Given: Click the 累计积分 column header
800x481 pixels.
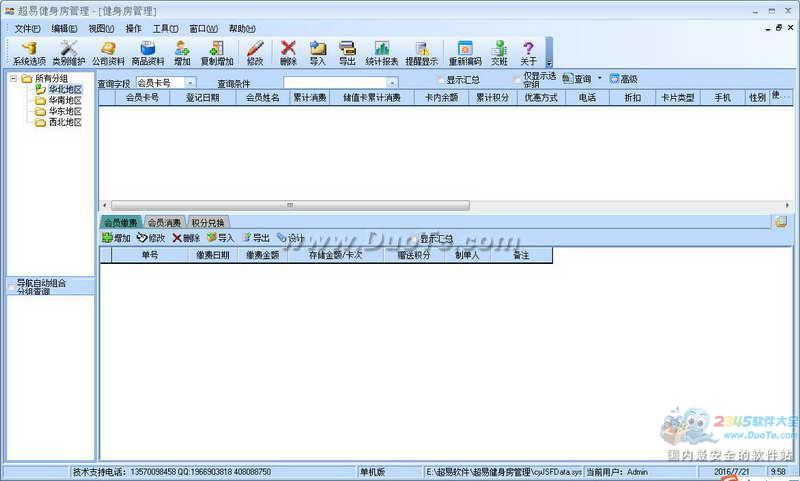Looking at the screenshot, I should click(x=492, y=97).
